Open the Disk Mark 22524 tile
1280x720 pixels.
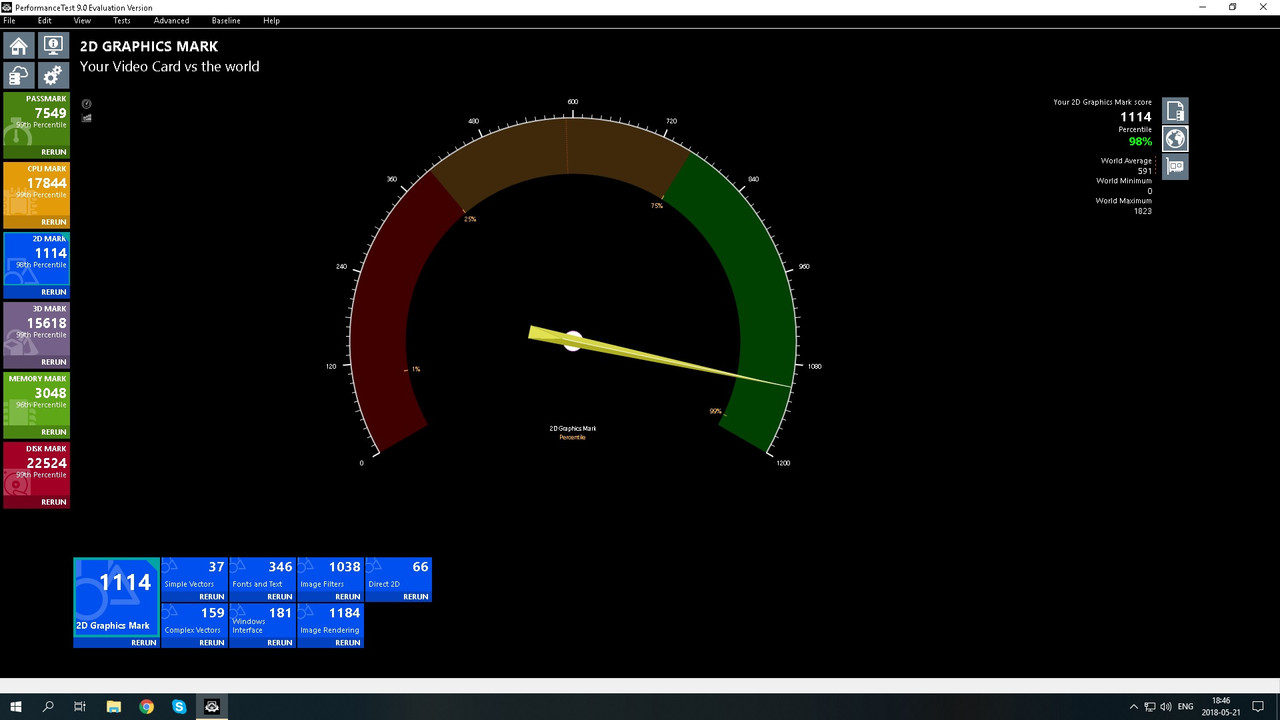37,475
